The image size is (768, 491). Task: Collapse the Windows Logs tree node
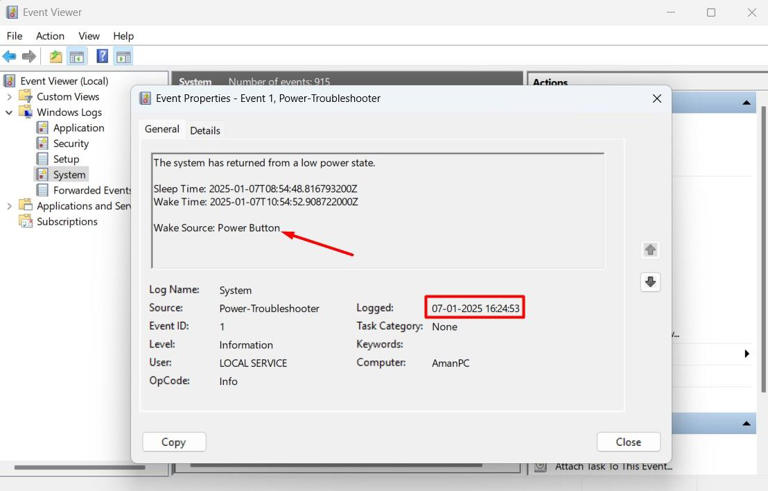pyautogui.click(x=9, y=113)
